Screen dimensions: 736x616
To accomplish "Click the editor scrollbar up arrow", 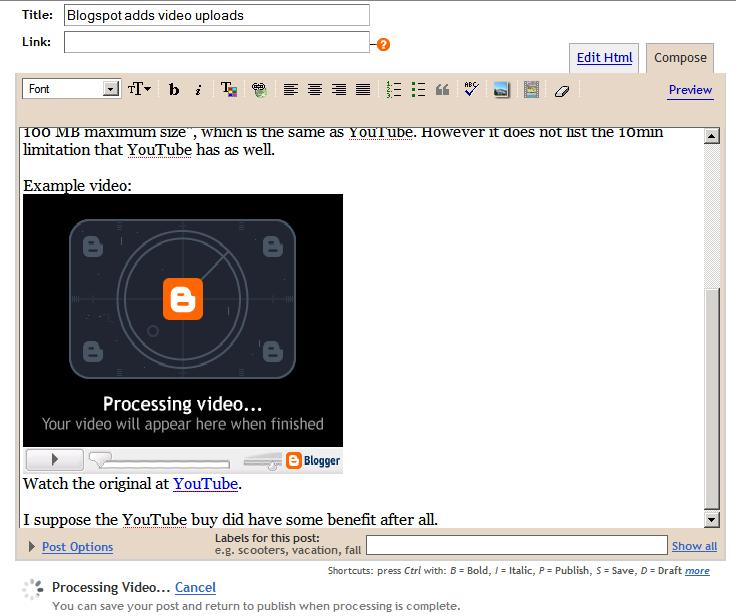I will [712, 136].
